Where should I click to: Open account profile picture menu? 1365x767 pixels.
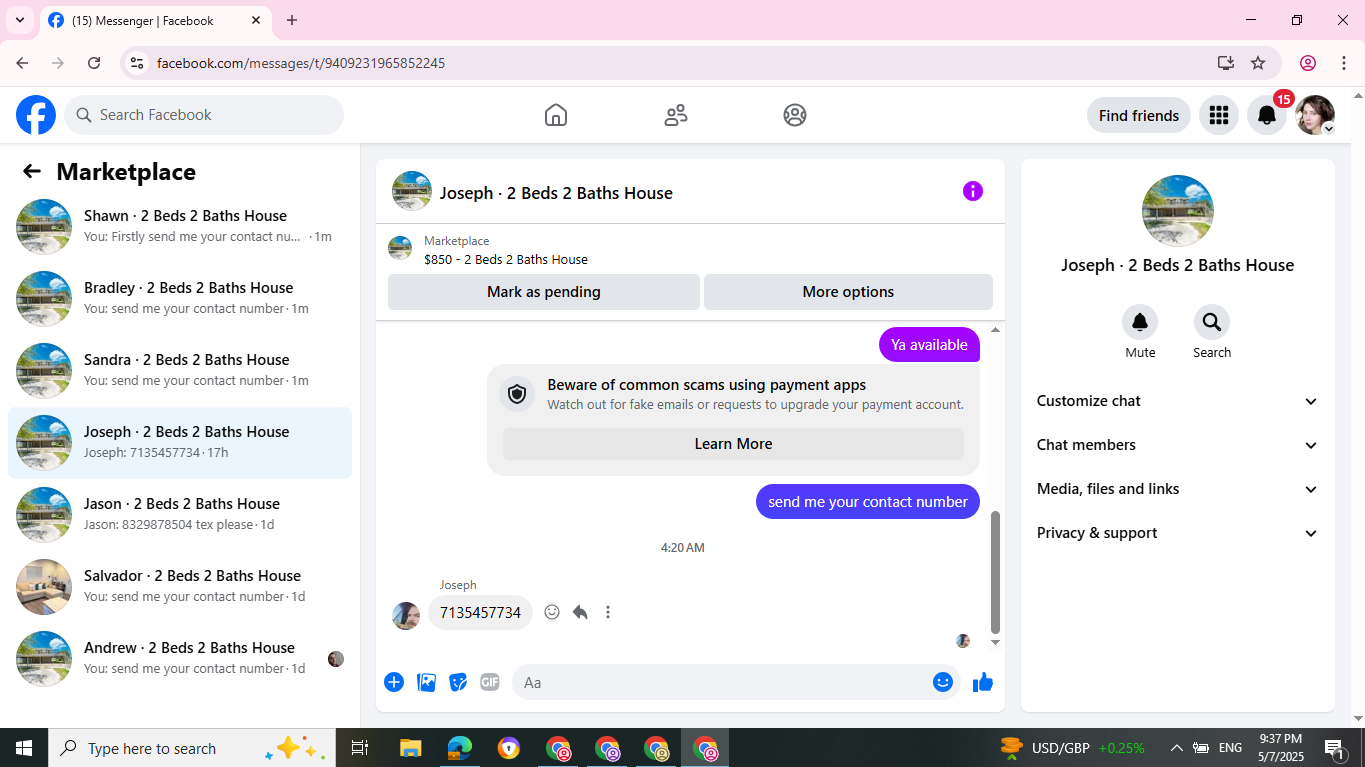pos(1315,115)
